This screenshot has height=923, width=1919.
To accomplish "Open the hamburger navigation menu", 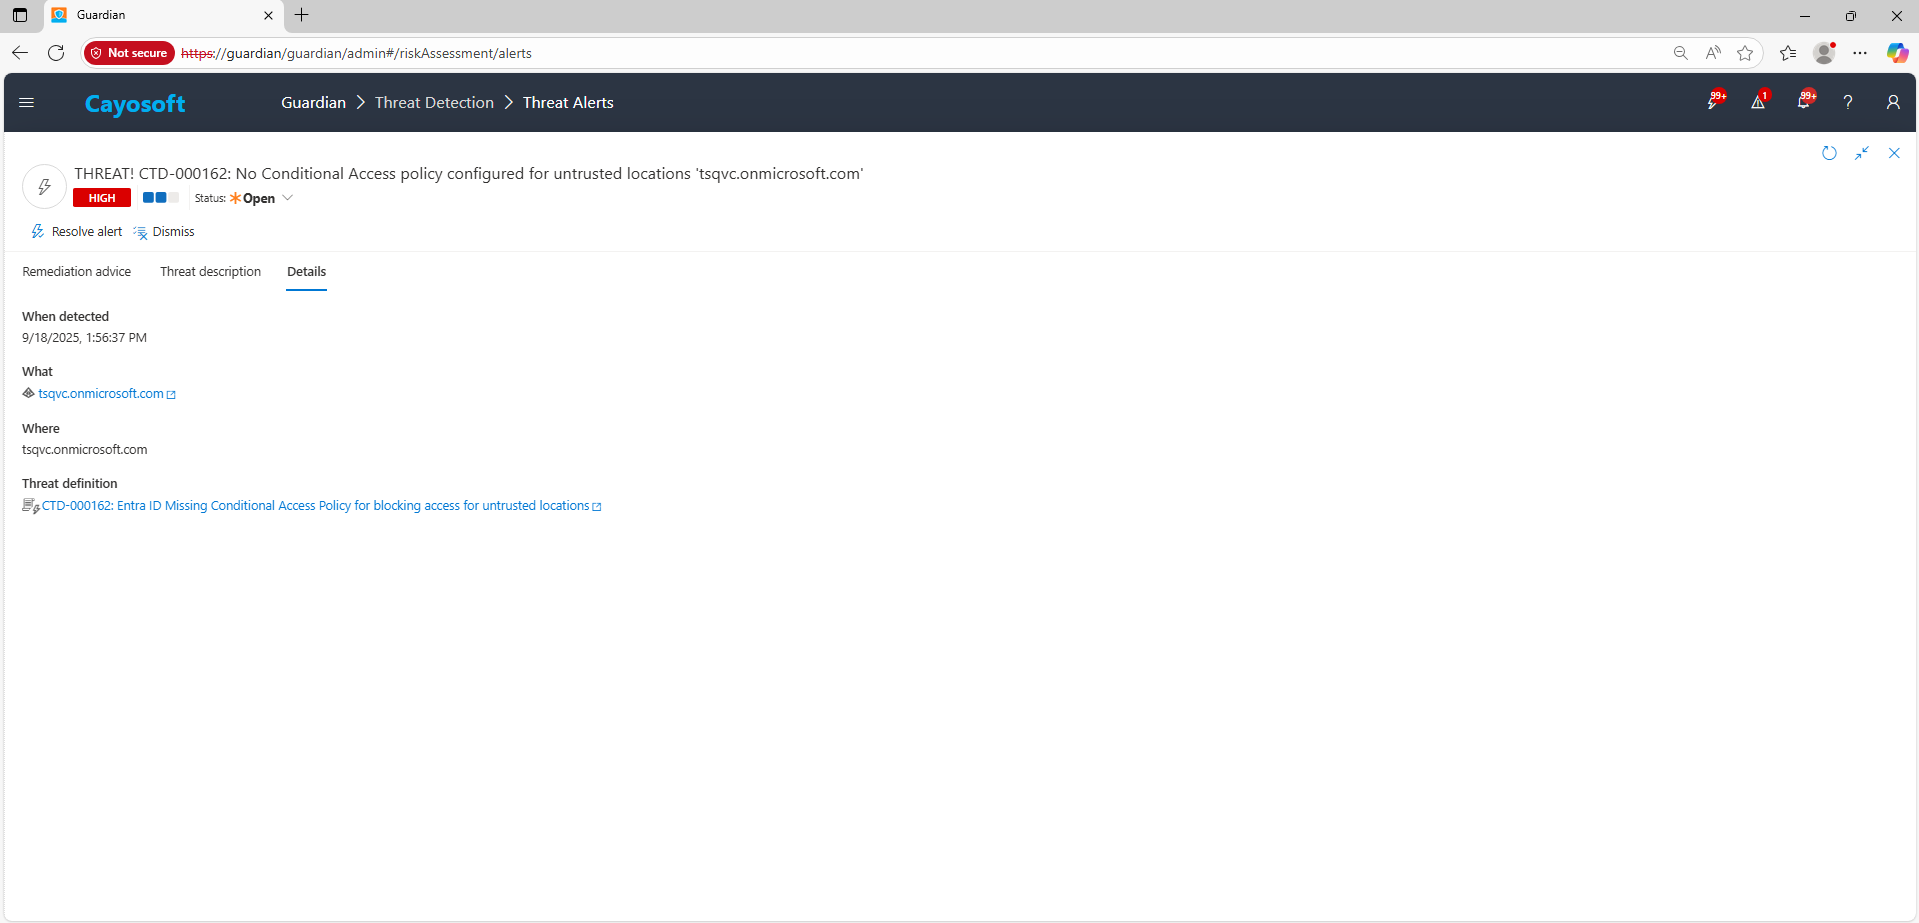I will click(x=27, y=102).
